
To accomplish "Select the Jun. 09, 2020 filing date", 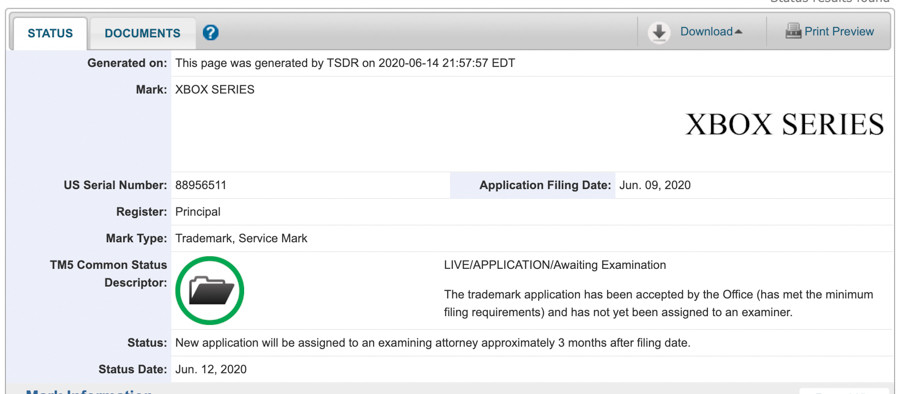I will pyautogui.click(x=655, y=186).
